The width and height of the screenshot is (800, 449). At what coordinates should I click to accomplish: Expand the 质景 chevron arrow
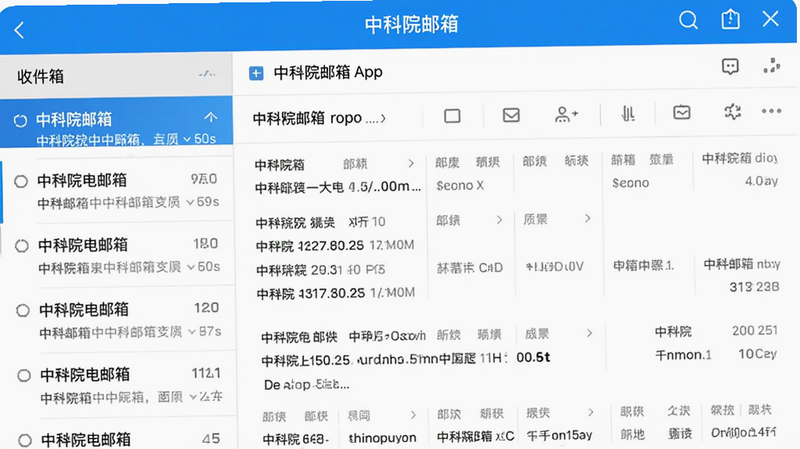pos(588,218)
